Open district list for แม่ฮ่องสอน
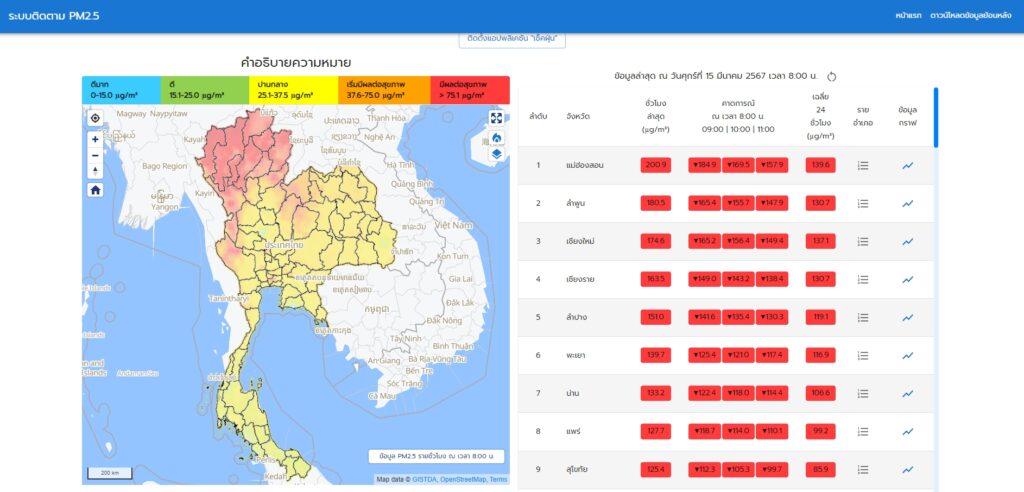 [862, 165]
